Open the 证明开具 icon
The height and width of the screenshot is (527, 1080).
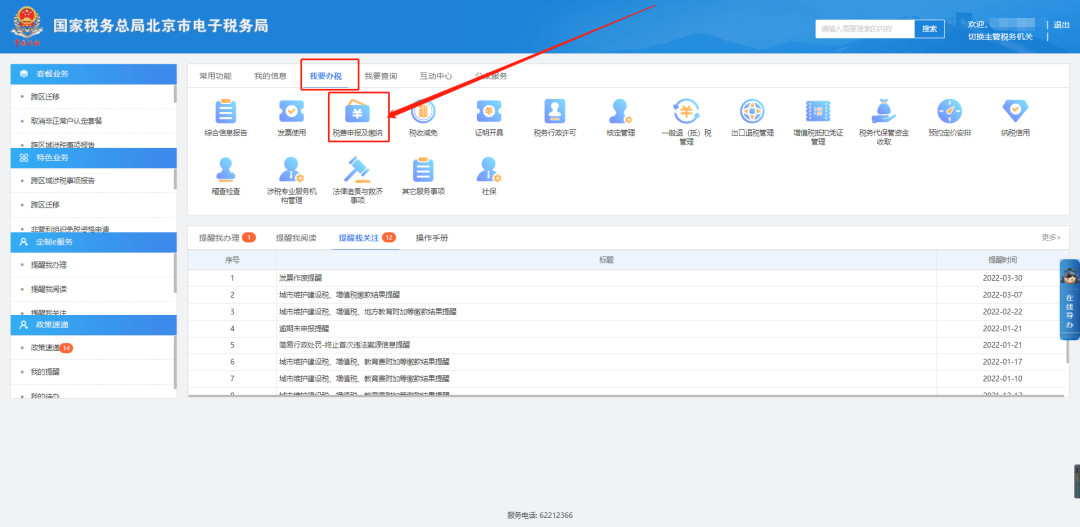pyautogui.click(x=489, y=111)
